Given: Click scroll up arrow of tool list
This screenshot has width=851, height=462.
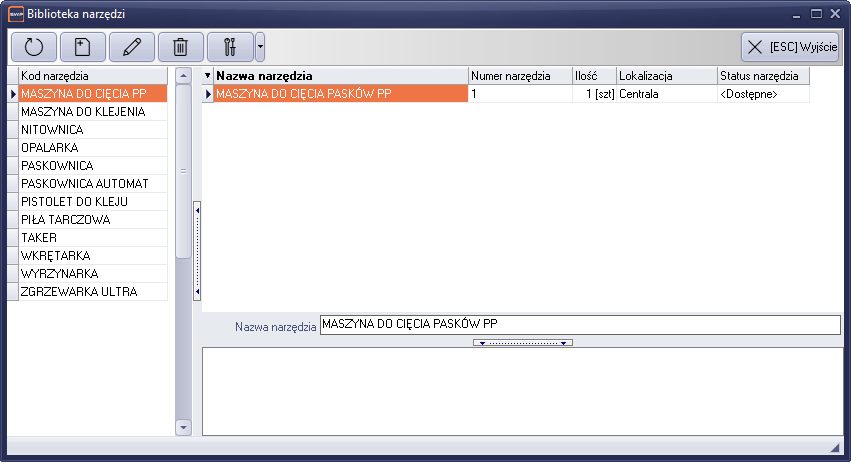Looking at the screenshot, I should coord(183,76).
